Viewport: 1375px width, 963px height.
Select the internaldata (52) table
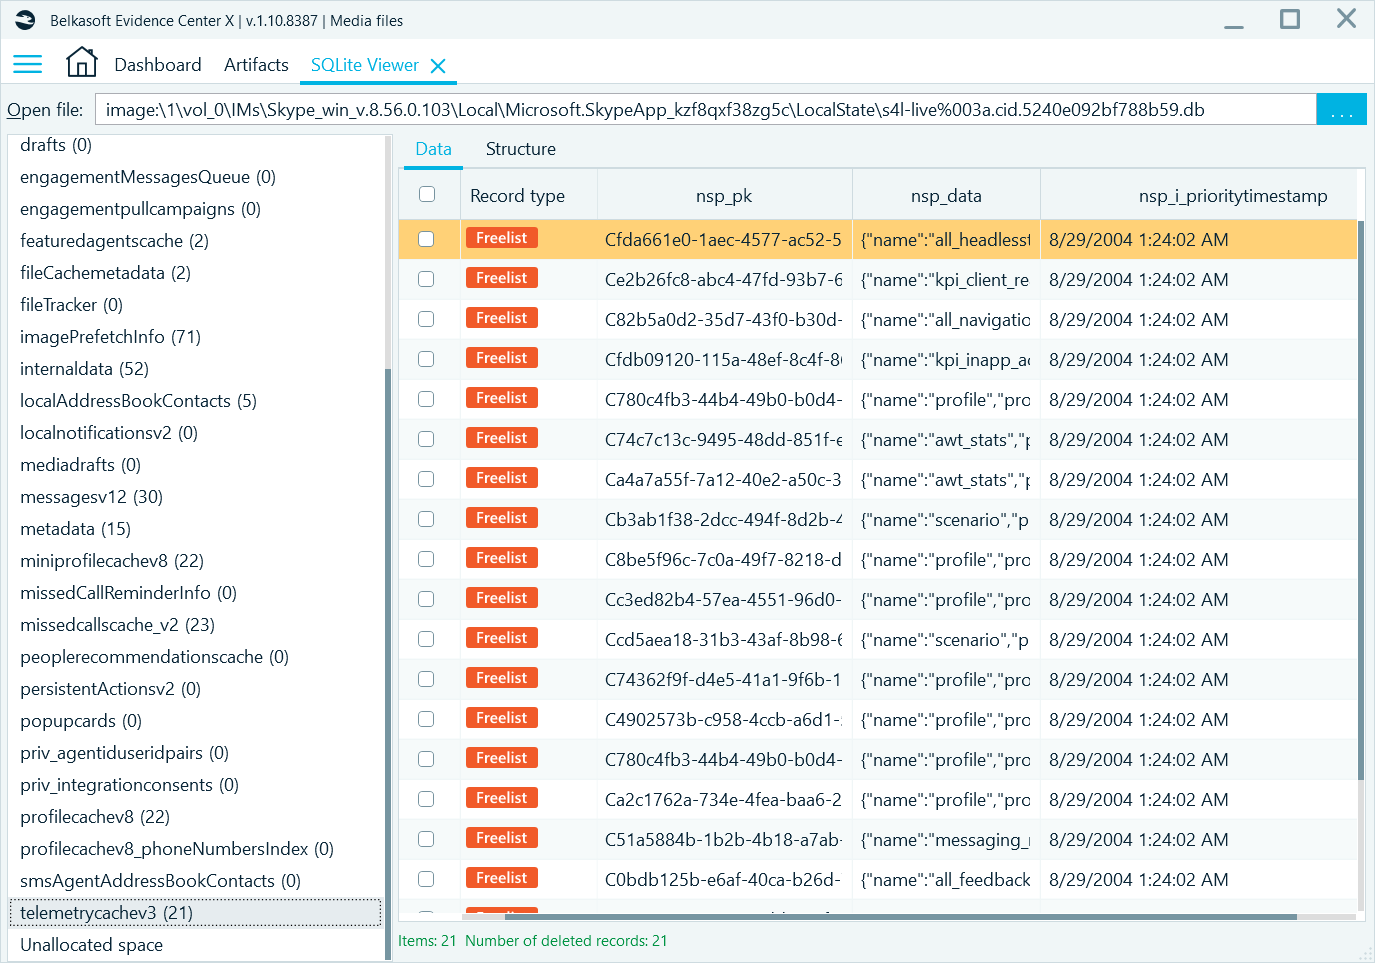84,369
